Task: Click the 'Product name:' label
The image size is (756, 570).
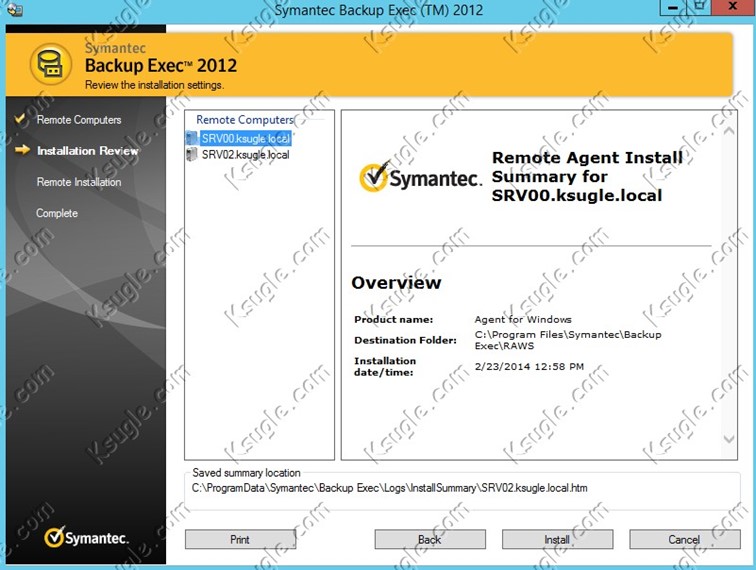Action: [x=393, y=319]
